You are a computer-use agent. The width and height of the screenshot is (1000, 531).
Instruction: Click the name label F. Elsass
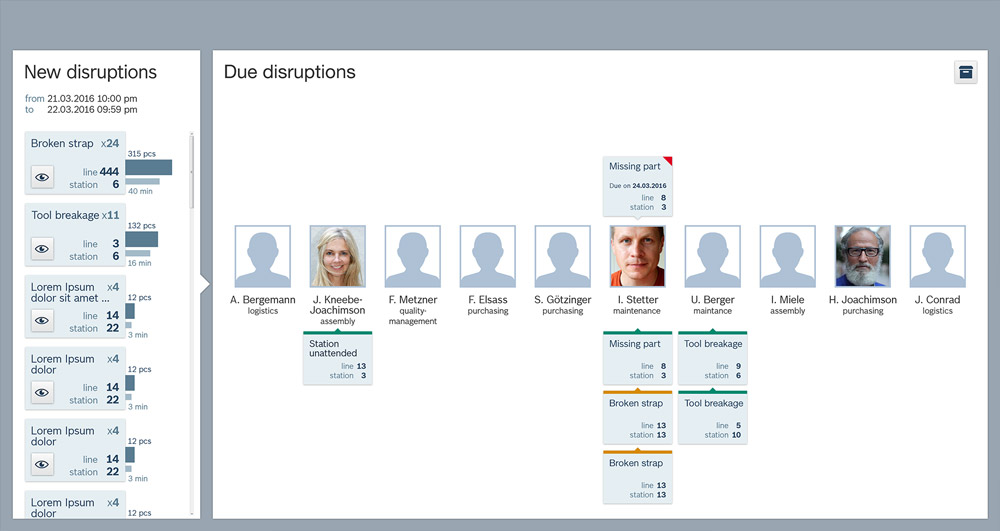[488, 300]
